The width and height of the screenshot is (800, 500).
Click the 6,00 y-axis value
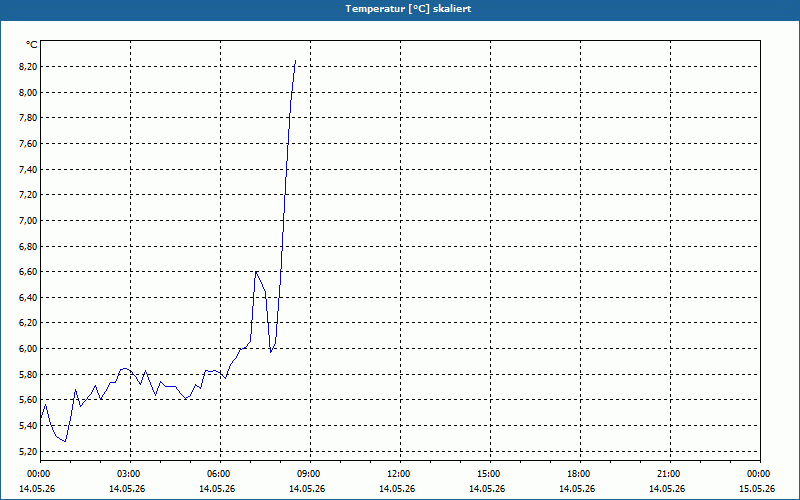(x=28, y=348)
